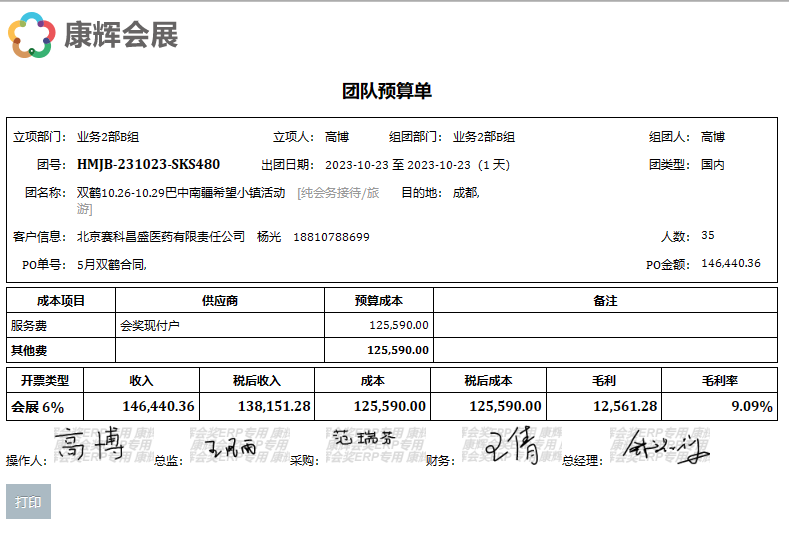Image resolution: width=789 pixels, height=549 pixels.
Task: Click the finance (财务) handwritten signature
Action: tap(512, 447)
